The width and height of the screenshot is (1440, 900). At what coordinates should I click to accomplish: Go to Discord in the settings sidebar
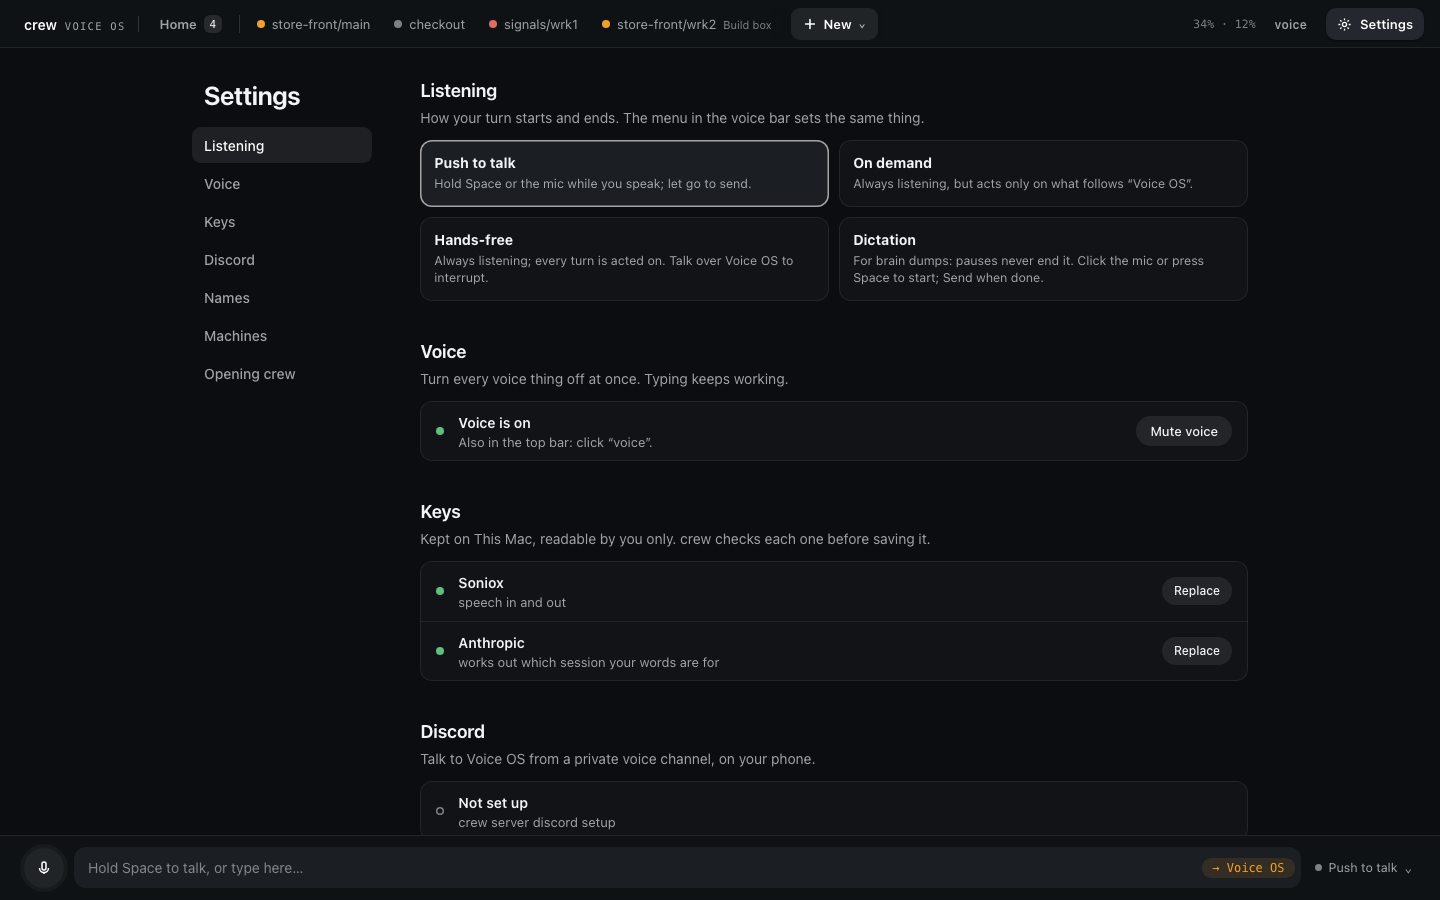click(x=282, y=260)
